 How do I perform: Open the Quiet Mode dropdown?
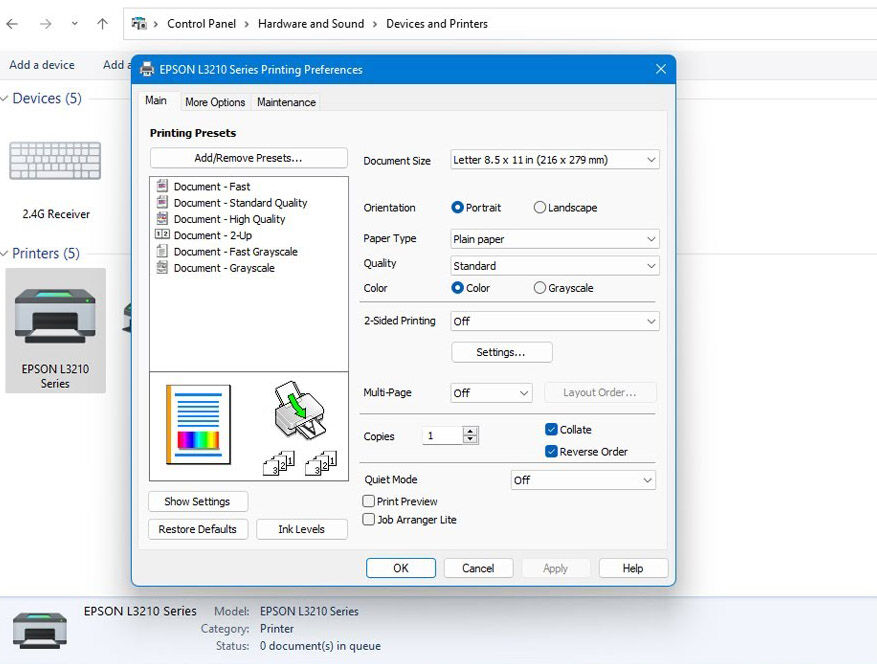pyautogui.click(x=583, y=480)
